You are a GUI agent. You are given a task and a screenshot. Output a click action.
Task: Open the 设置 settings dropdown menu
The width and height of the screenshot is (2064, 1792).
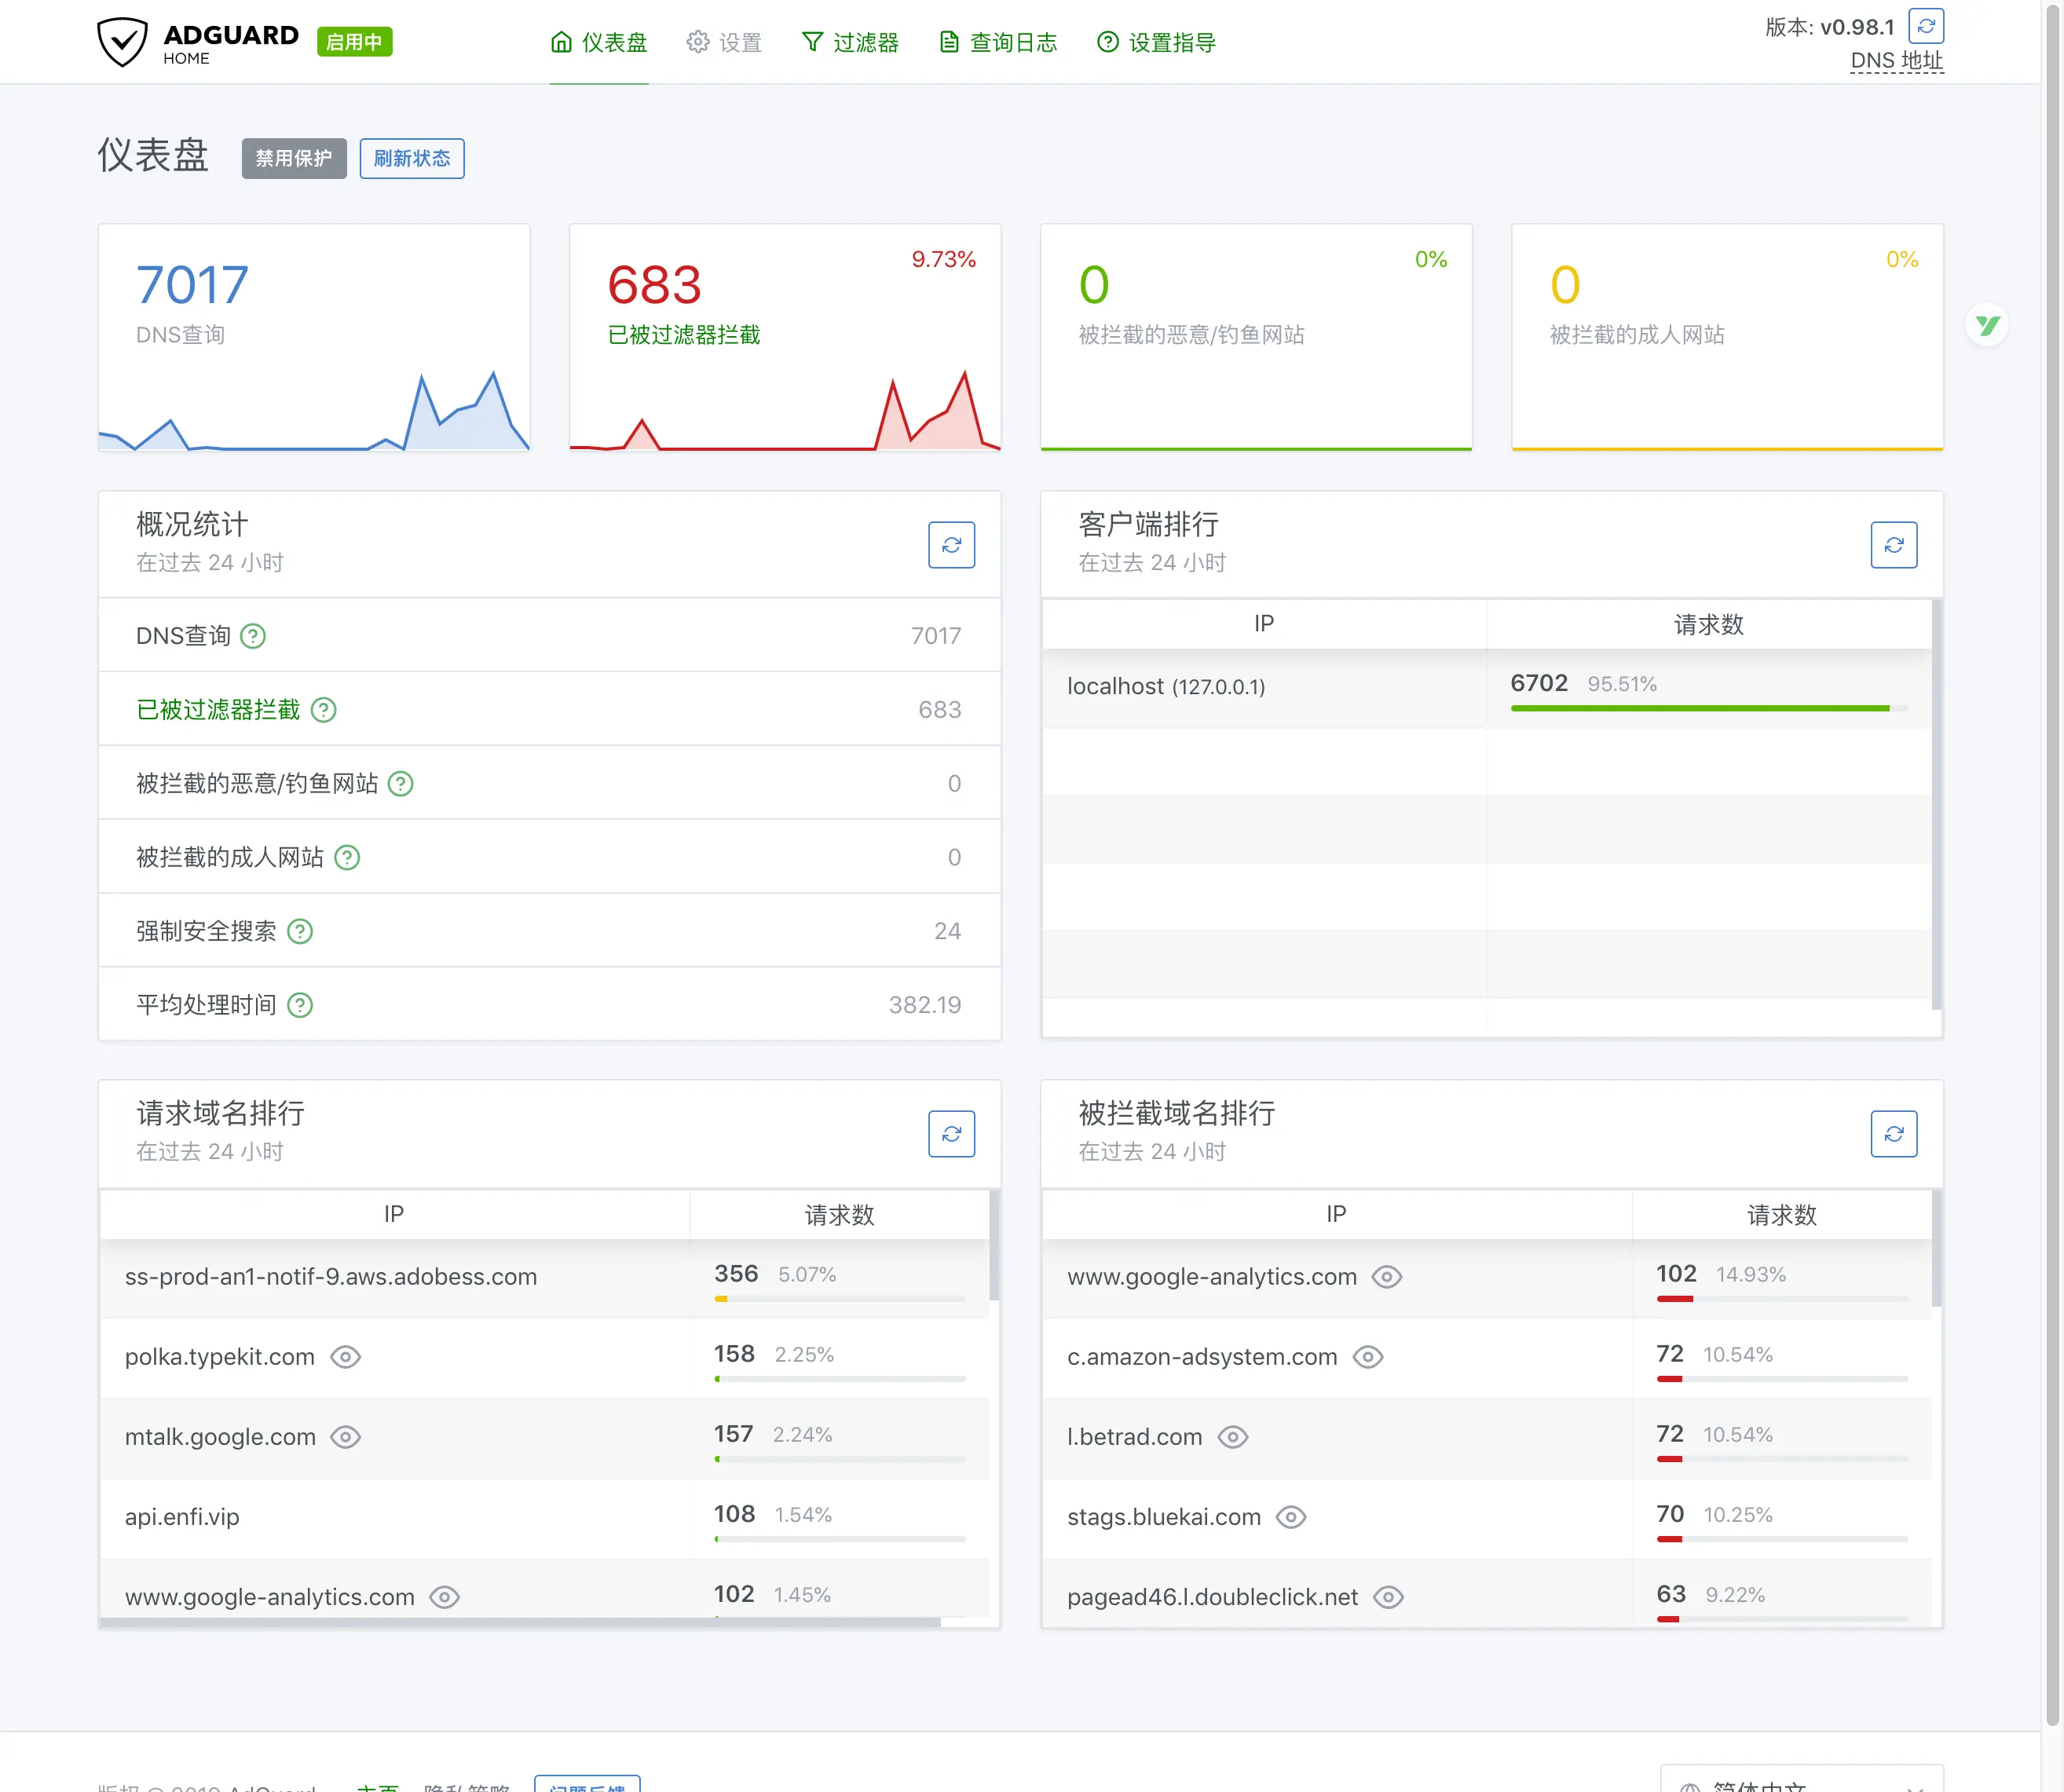pyautogui.click(x=724, y=42)
